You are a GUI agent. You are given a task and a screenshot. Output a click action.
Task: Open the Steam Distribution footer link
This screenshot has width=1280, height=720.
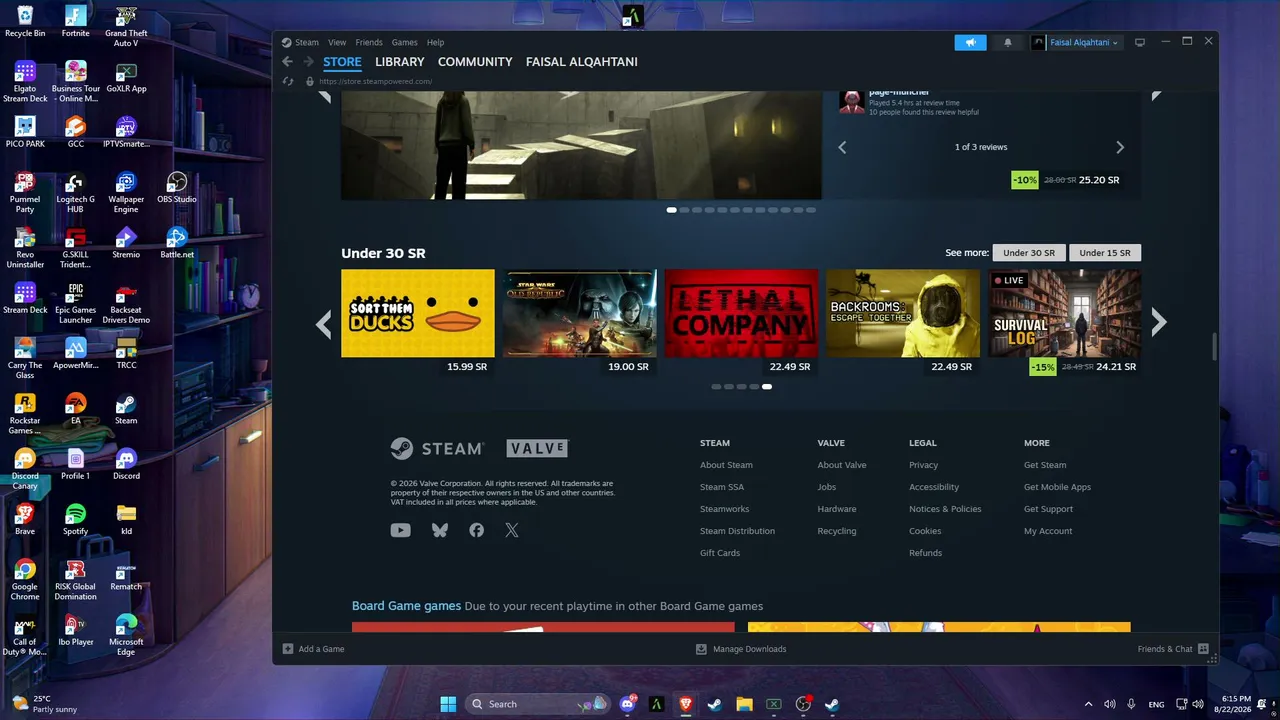[737, 531]
